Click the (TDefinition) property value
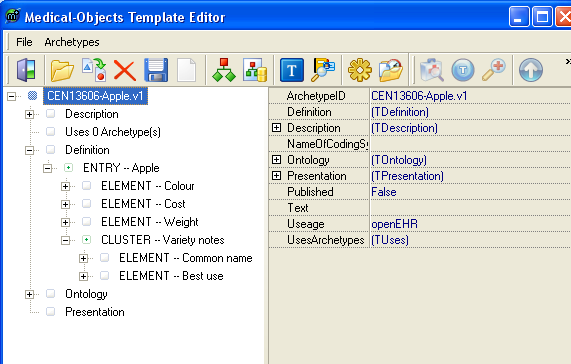571x364 pixels. [400, 112]
